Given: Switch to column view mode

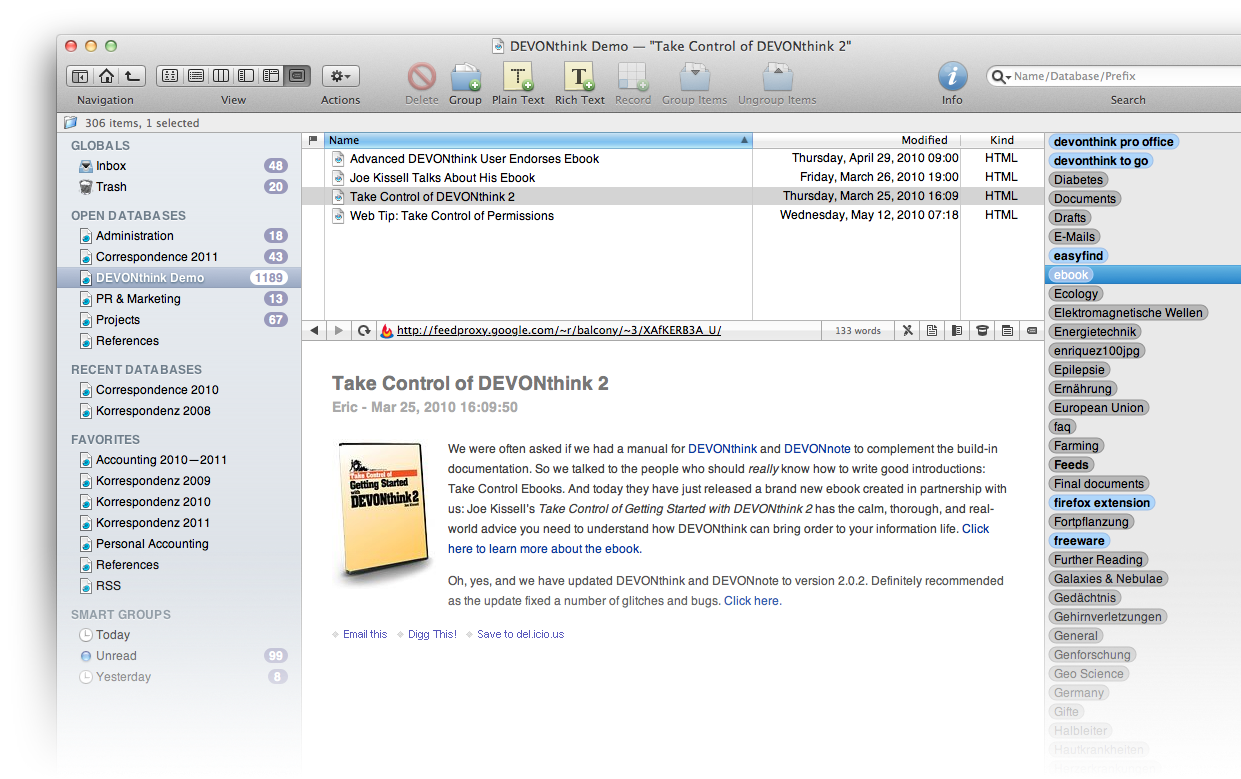Looking at the screenshot, I should 221,76.
